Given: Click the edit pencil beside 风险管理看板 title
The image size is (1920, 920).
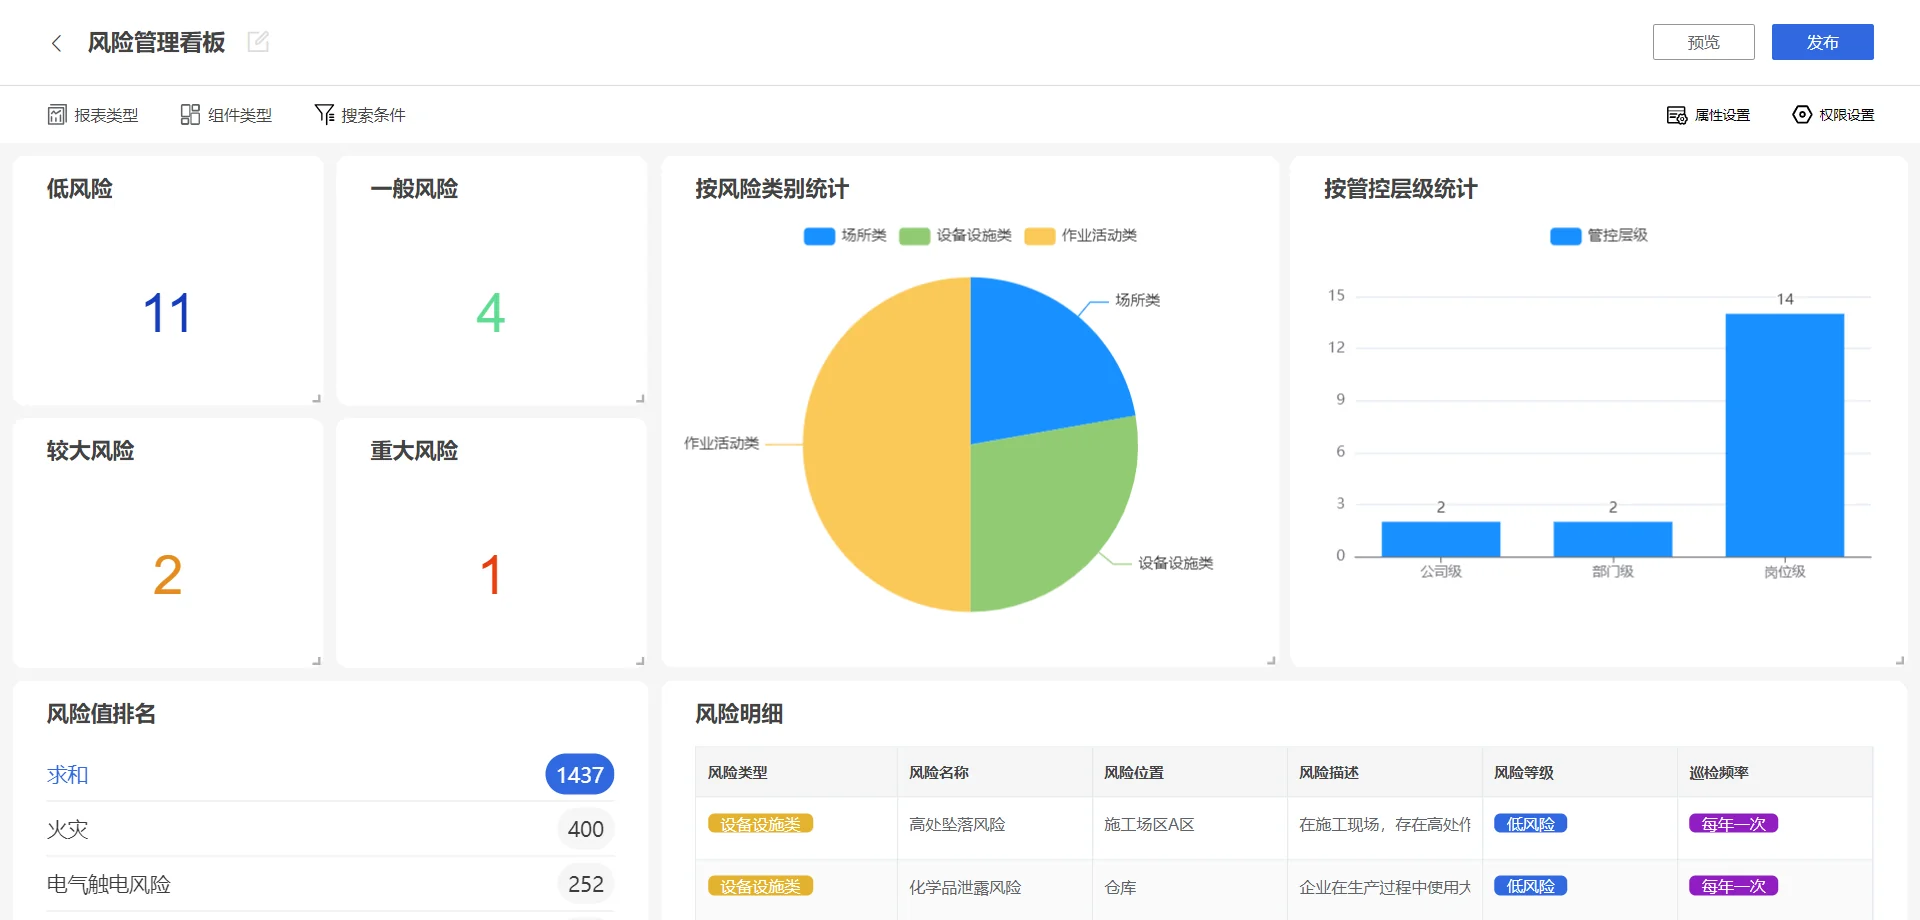Looking at the screenshot, I should (x=258, y=42).
